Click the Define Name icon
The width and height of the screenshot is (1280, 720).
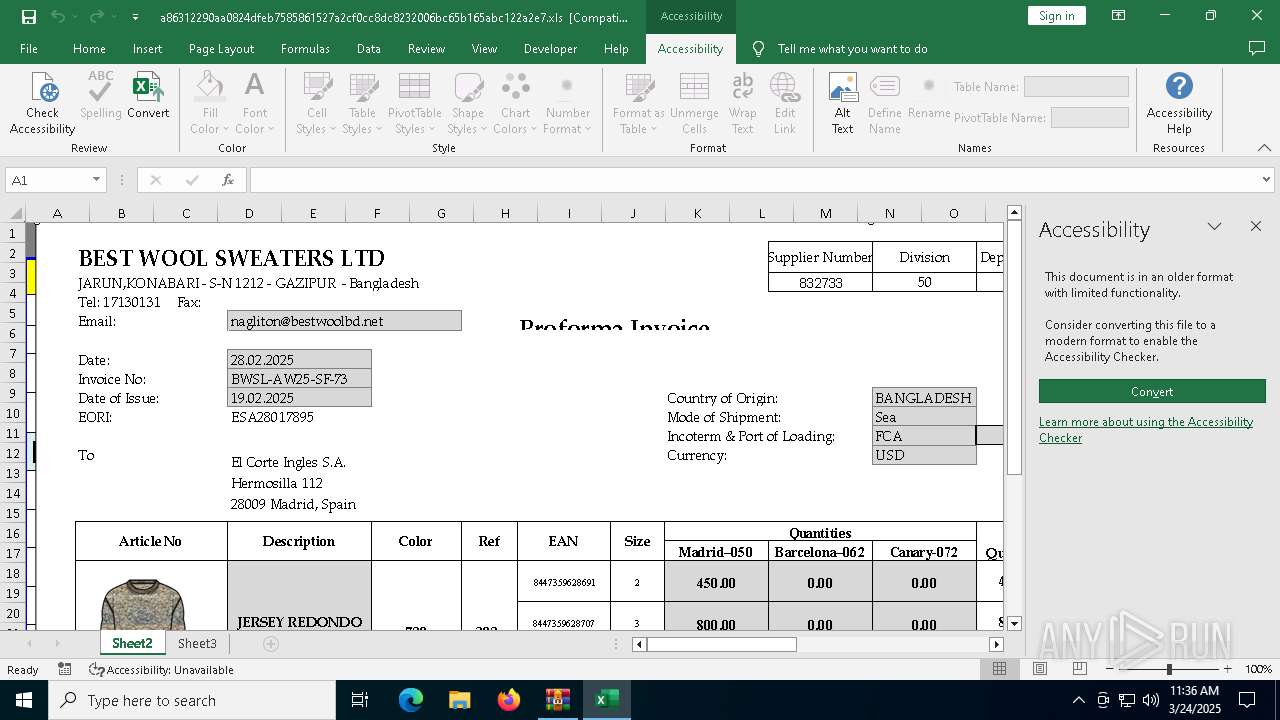point(885,87)
